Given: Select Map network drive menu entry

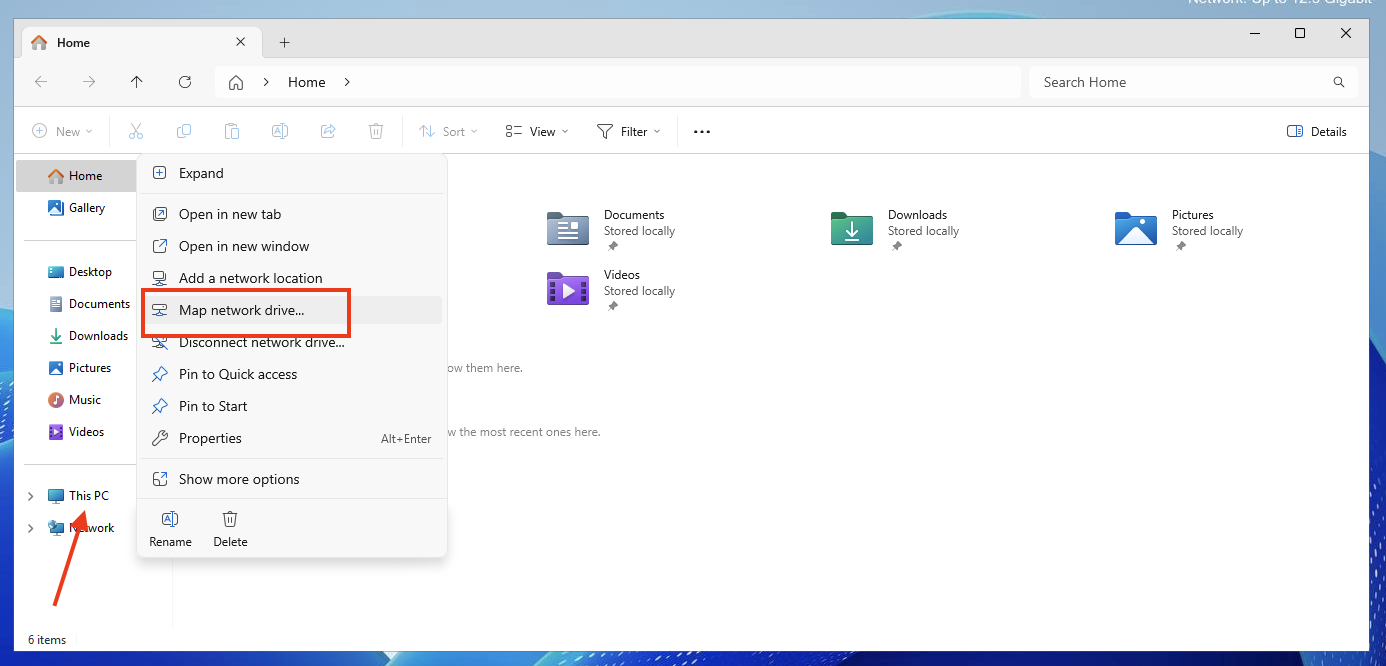Looking at the screenshot, I should (241, 310).
